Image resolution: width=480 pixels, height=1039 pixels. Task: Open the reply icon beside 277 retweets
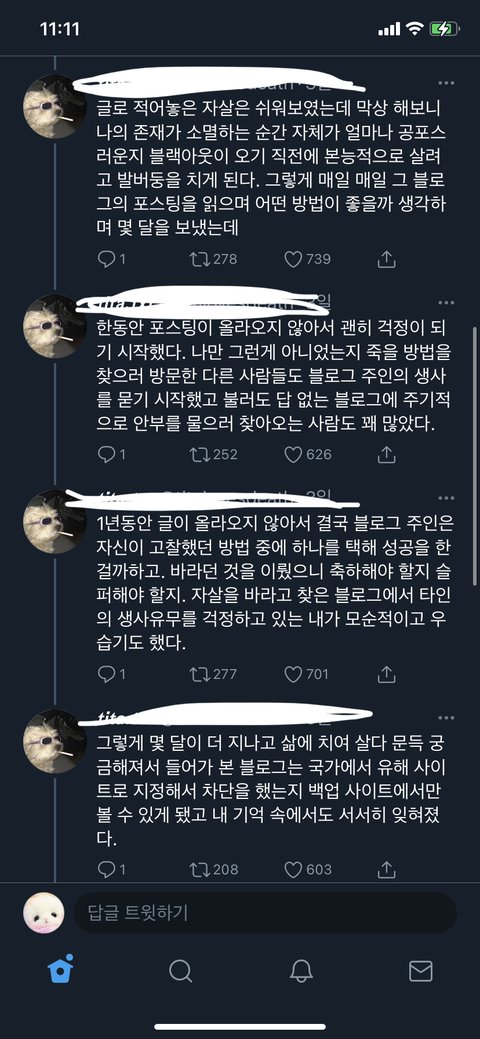pyautogui.click(x=107, y=674)
